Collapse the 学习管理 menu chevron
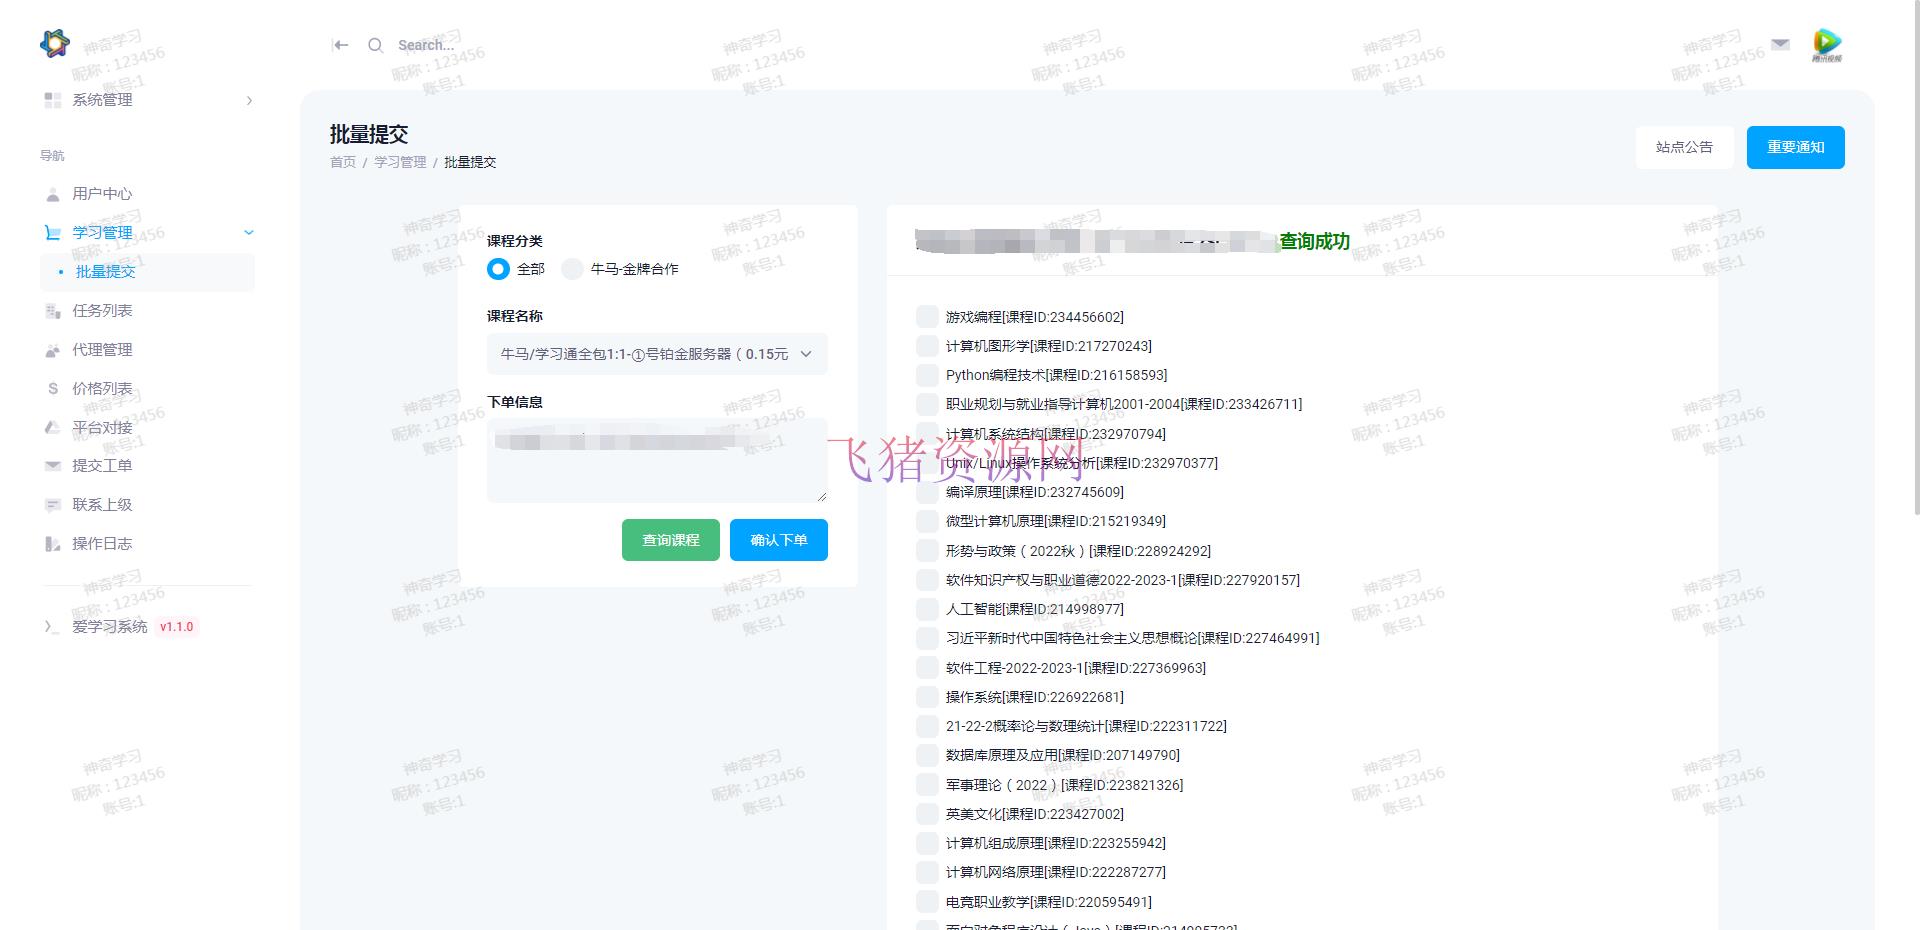Screen dimensions: 1920x930 [x=249, y=233]
